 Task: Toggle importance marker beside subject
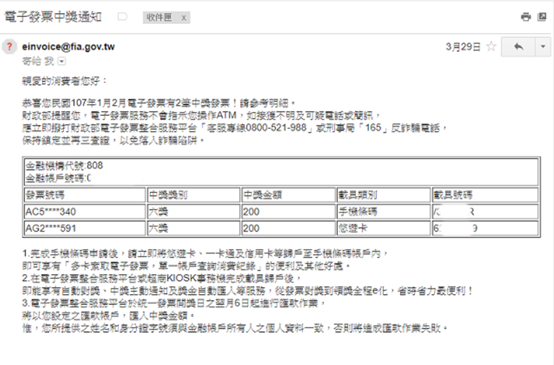[x=122, y=17]
